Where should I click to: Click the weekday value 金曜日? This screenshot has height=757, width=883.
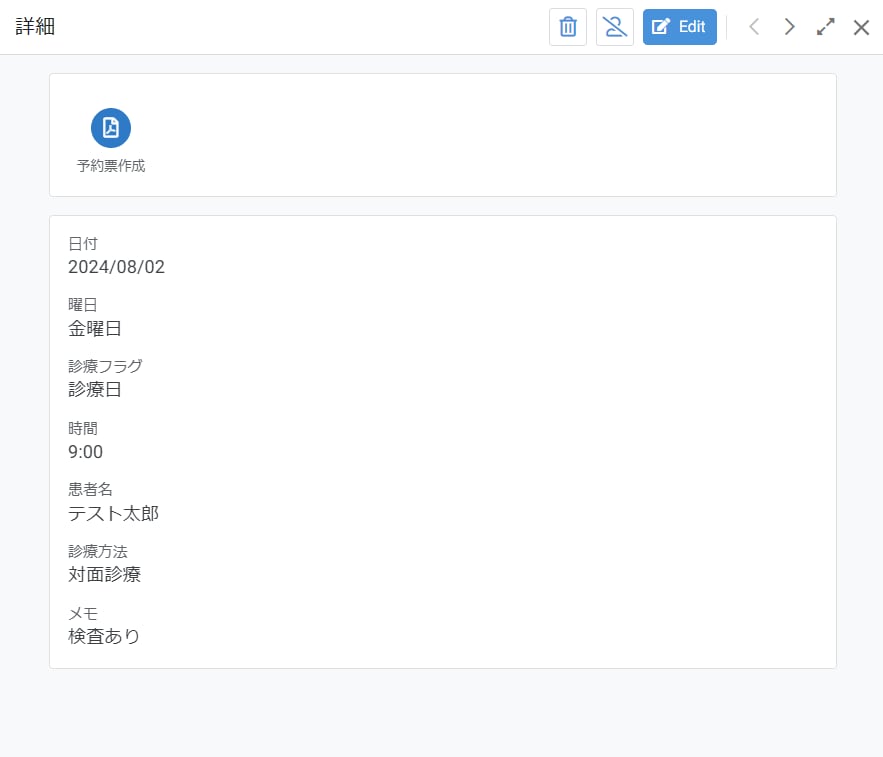[x=95, y=328]
